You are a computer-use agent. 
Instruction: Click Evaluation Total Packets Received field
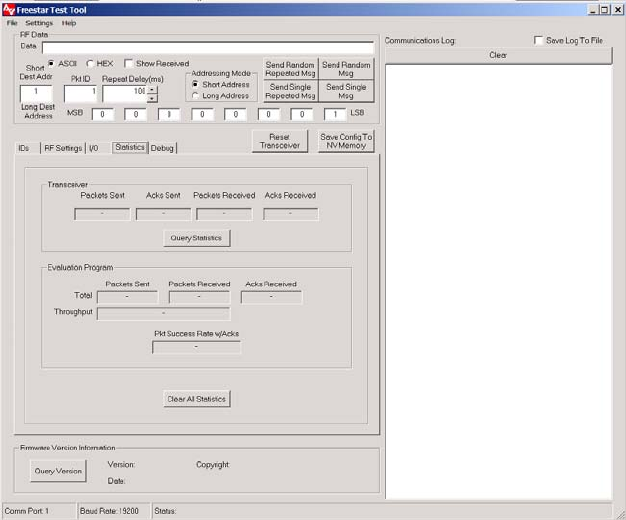pyautogui.click(x=199, y=297)
